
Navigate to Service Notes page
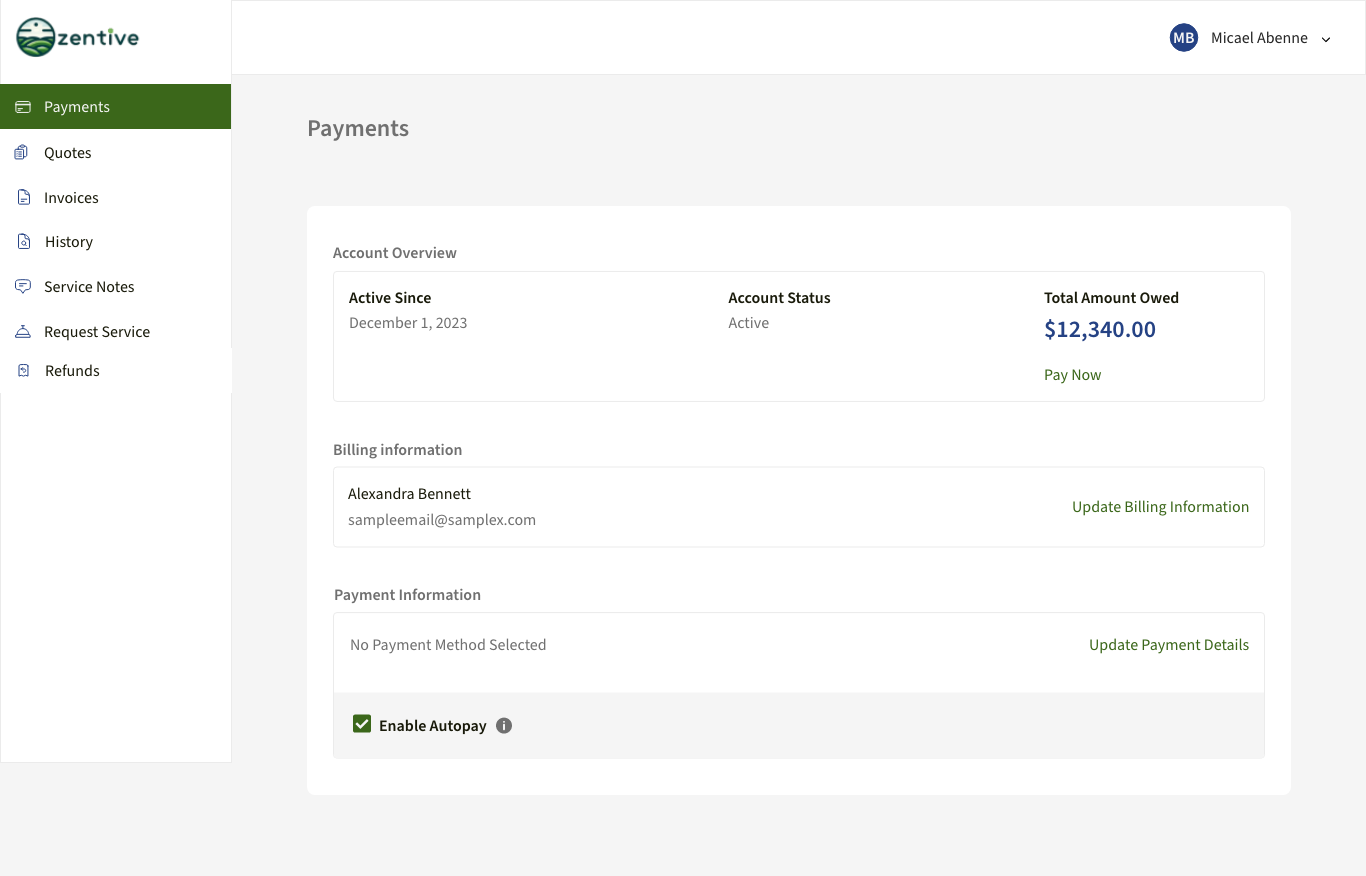pyautogui.click(x=89, y=287)
